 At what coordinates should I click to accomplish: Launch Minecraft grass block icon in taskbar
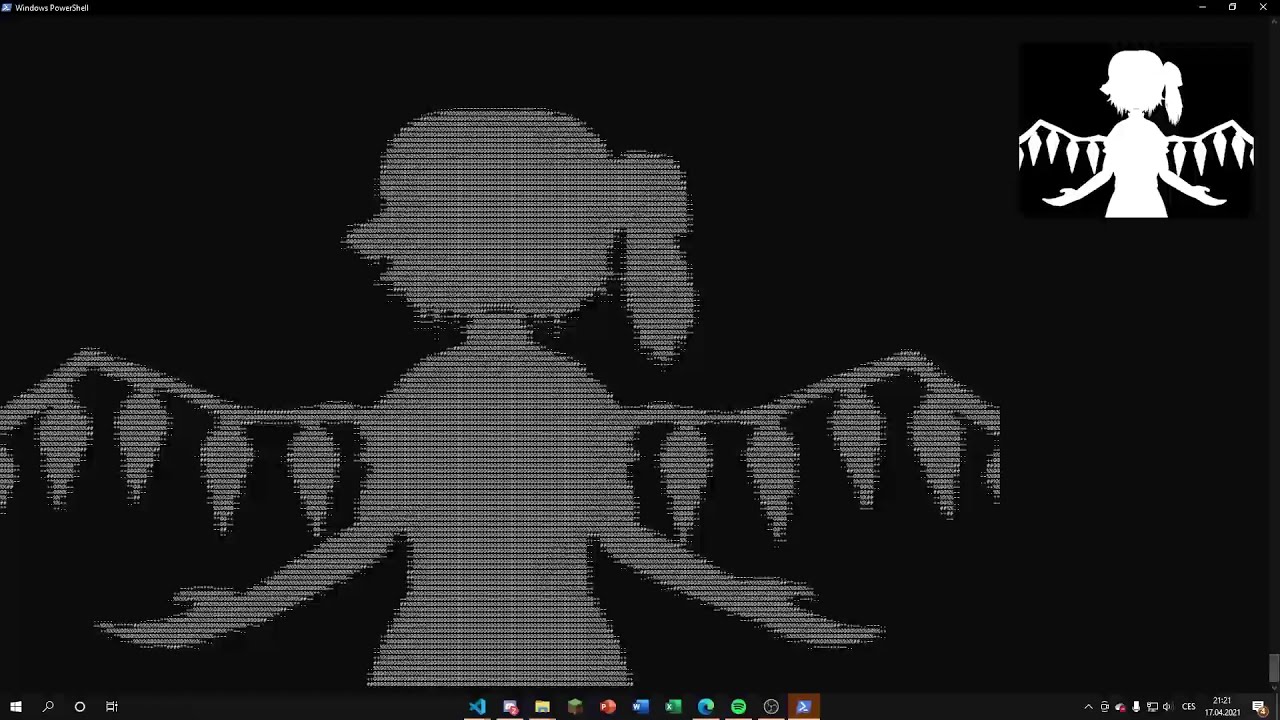pos(575,707)
